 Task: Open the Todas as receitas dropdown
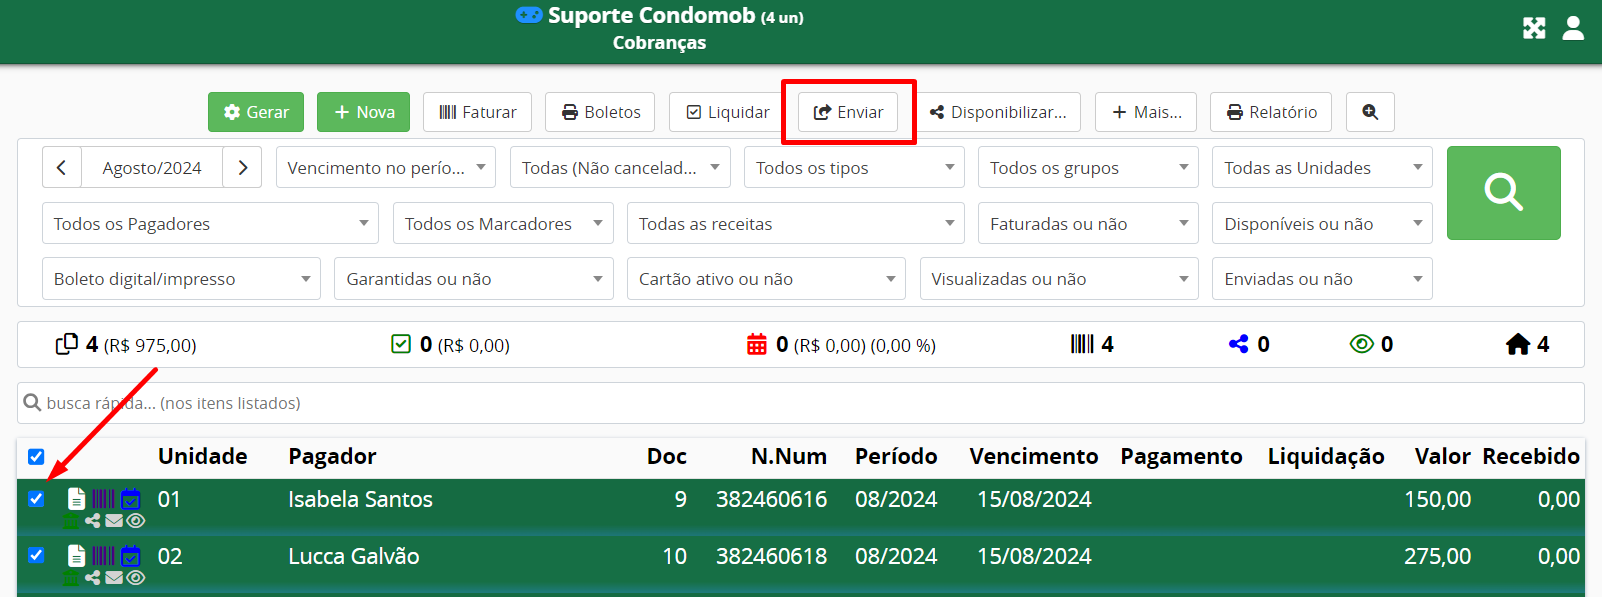point(796,224)
